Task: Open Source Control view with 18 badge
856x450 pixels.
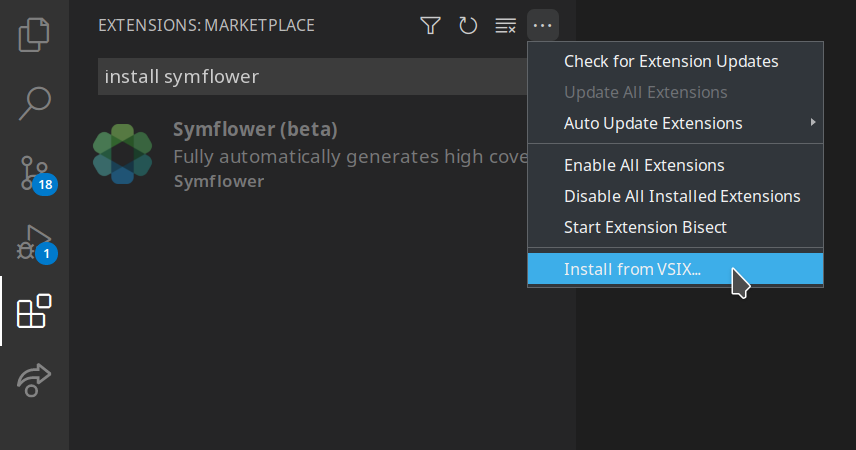Action: (x=35, y=174)
